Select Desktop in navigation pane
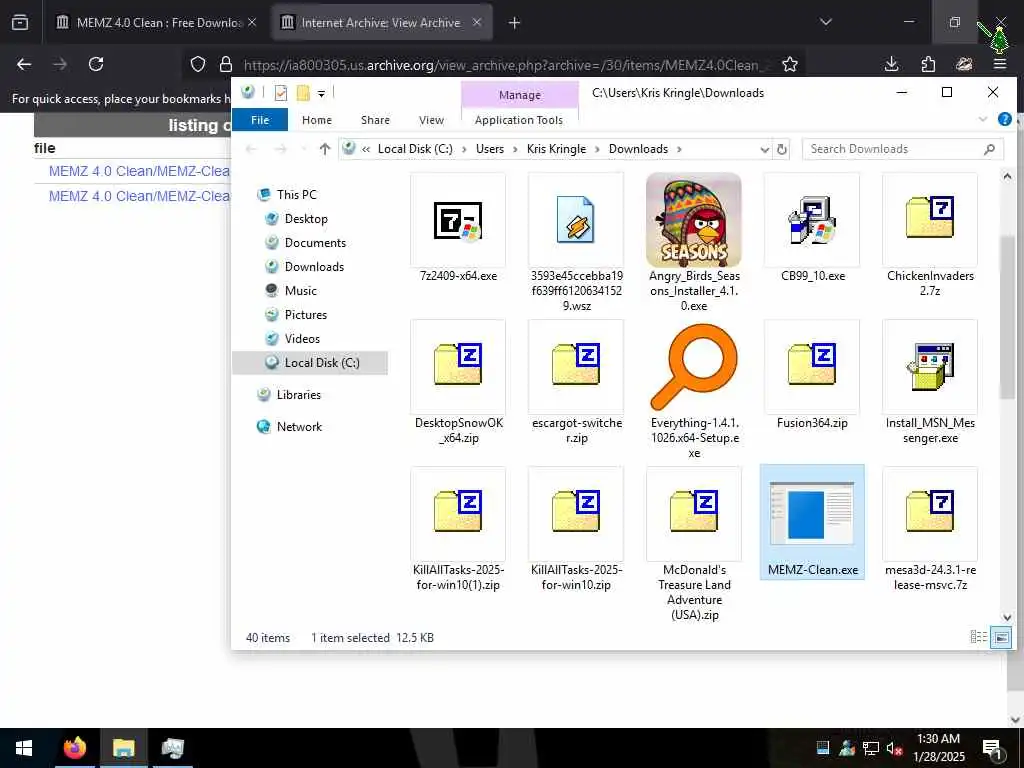 coord(306,219)
